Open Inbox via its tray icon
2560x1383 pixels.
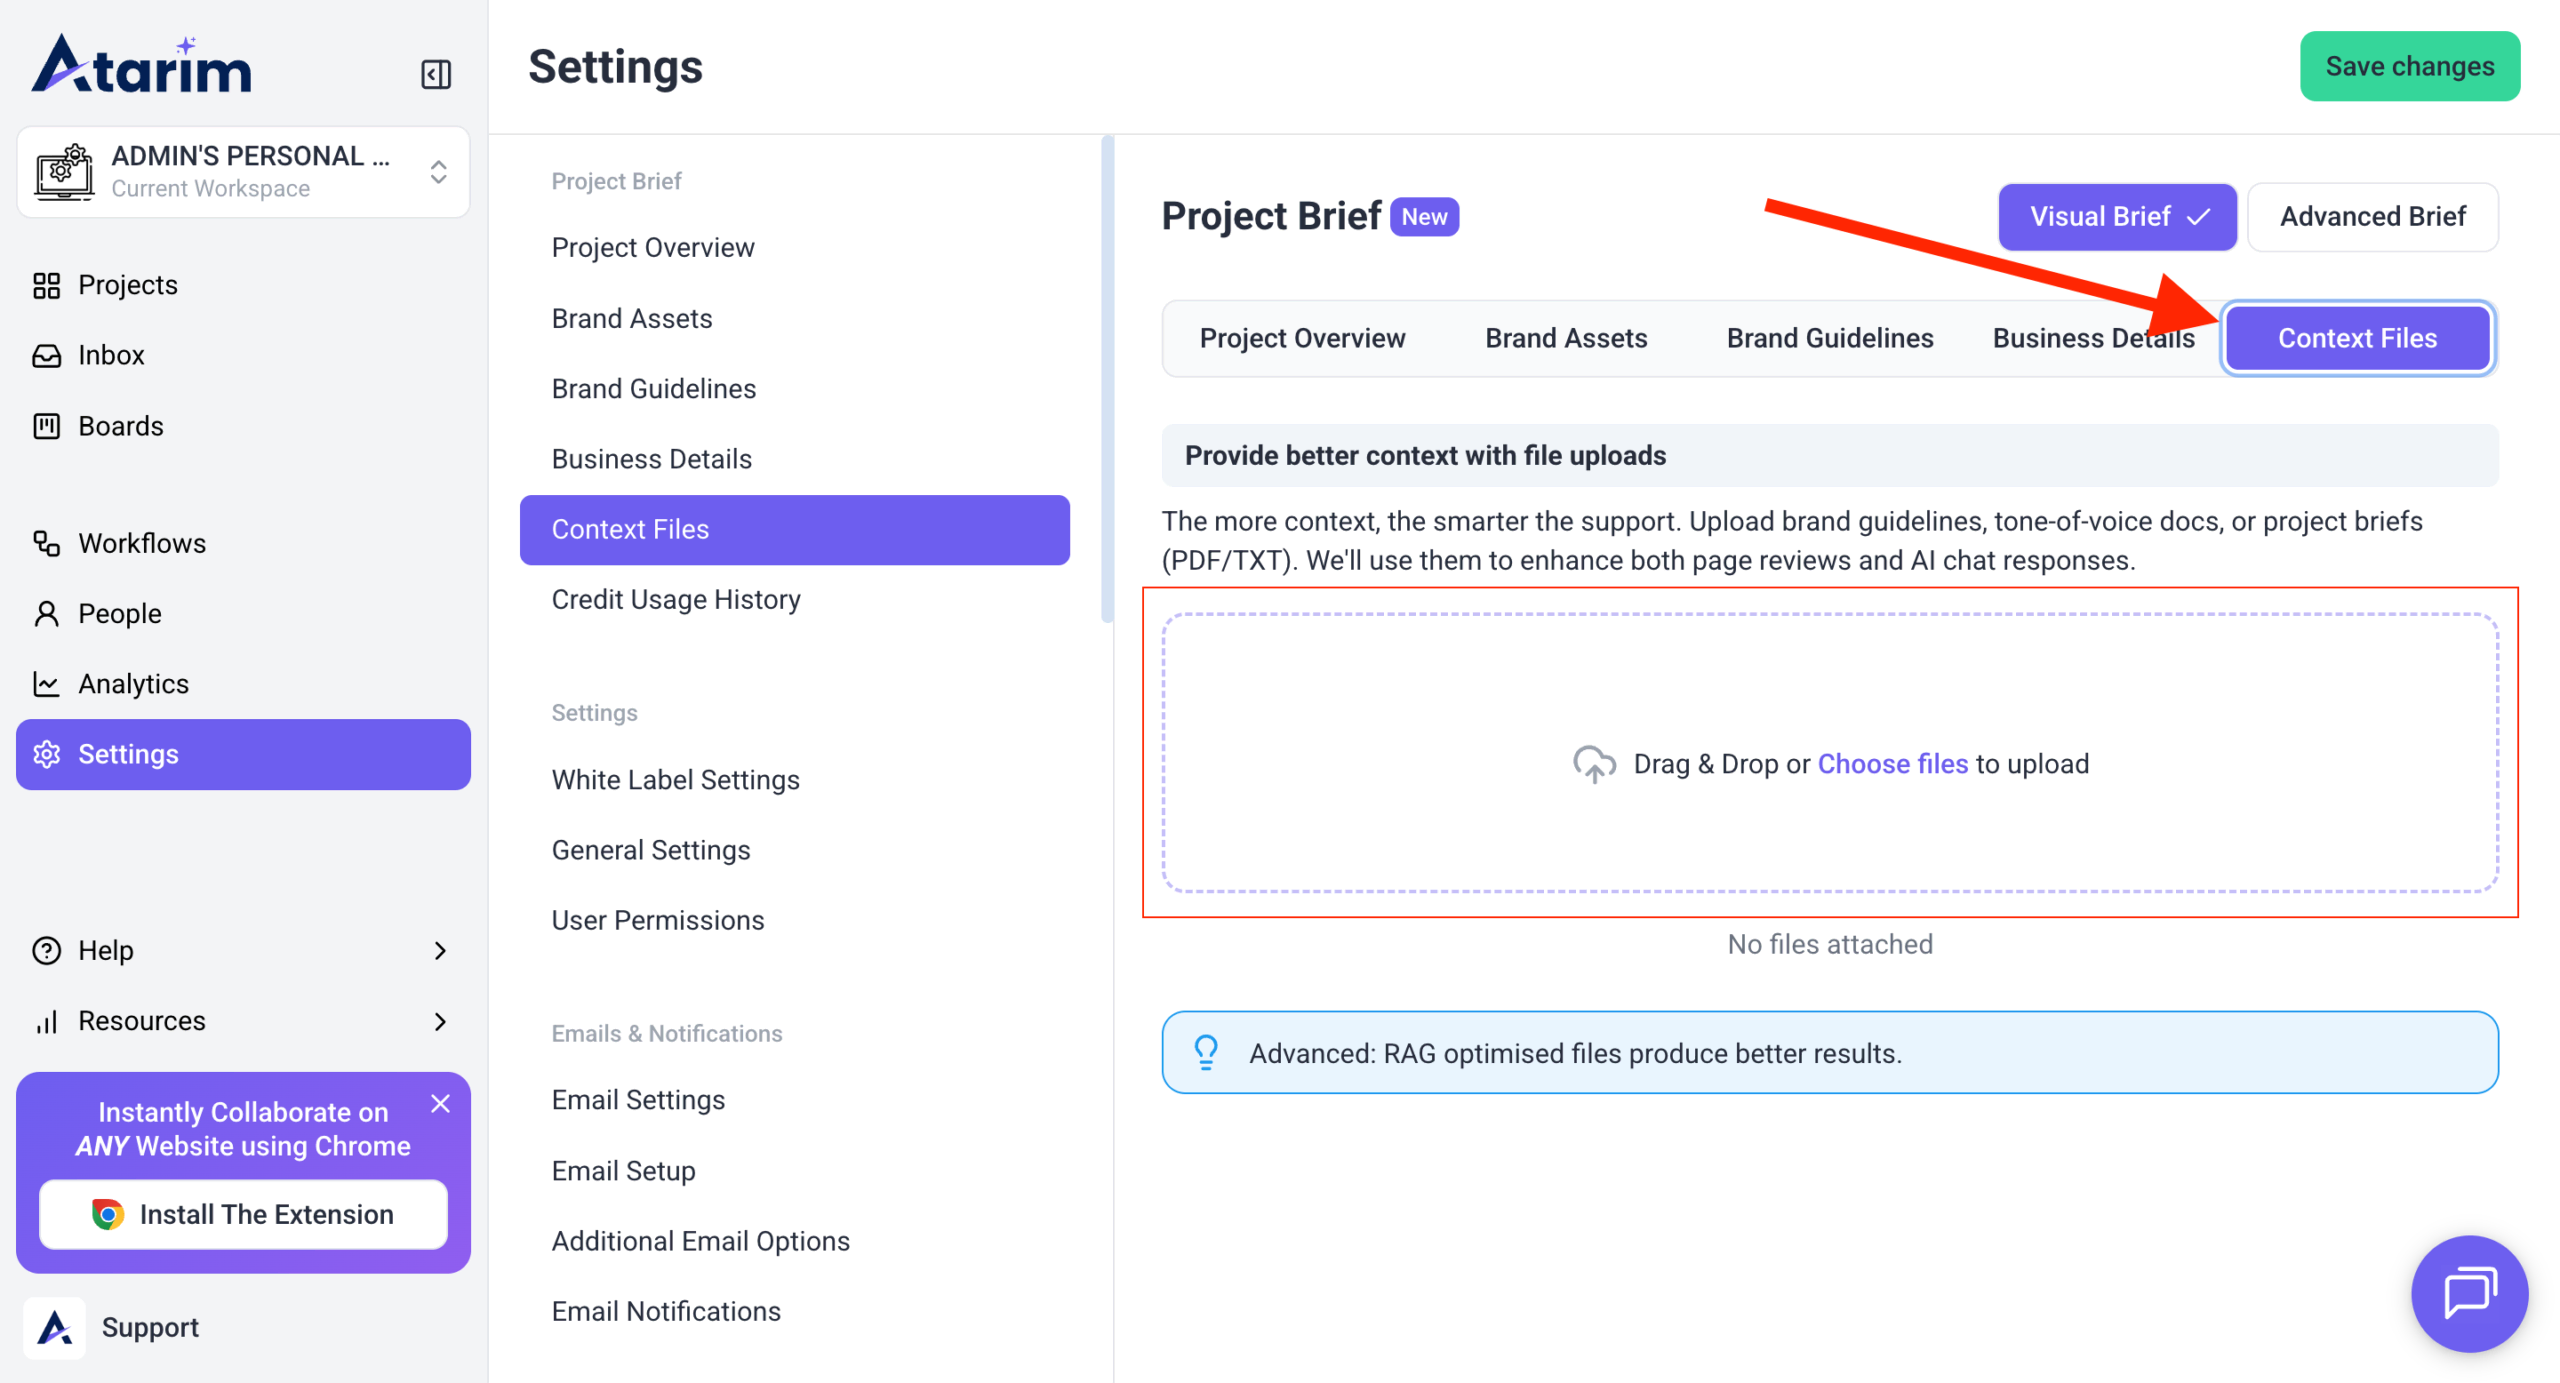46,355
